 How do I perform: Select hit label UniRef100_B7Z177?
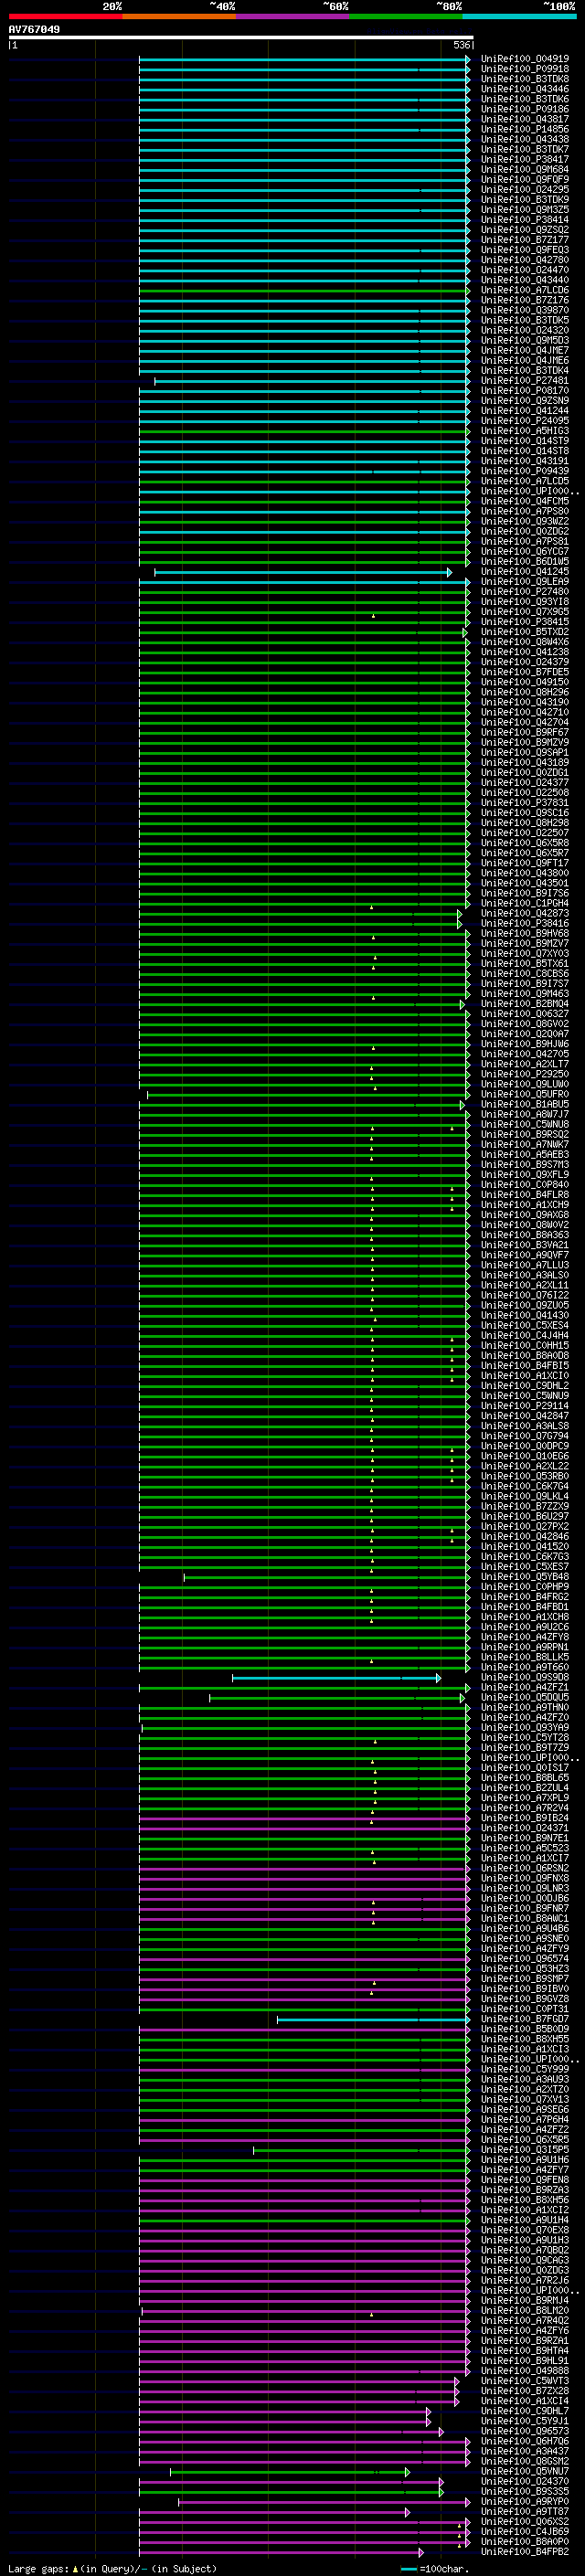[x=525, y=240]
